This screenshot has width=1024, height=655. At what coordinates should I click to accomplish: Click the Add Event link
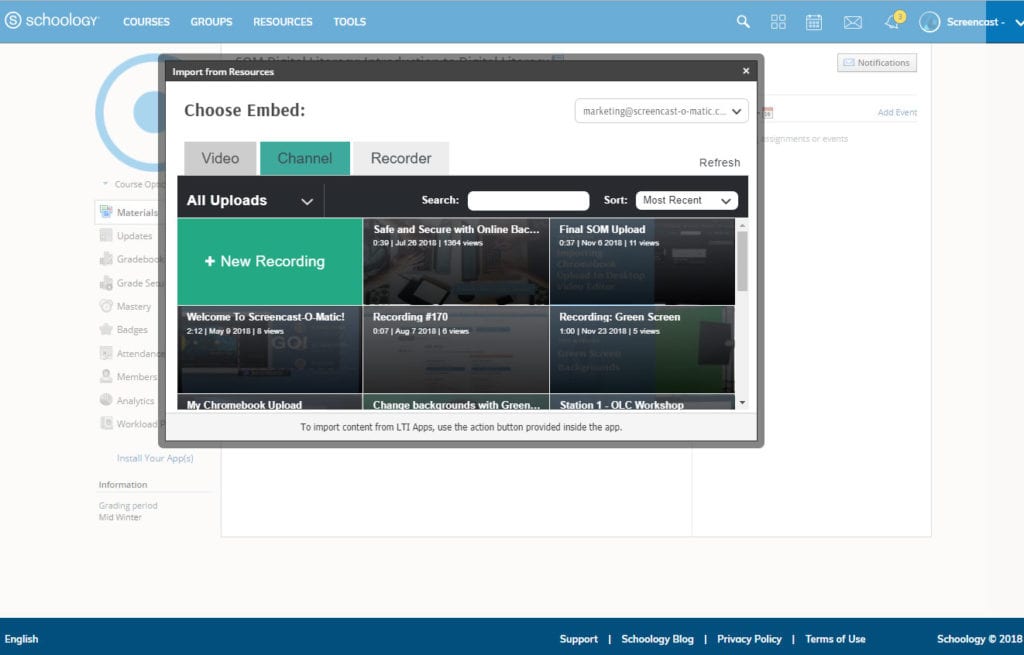tap(897, 112)
